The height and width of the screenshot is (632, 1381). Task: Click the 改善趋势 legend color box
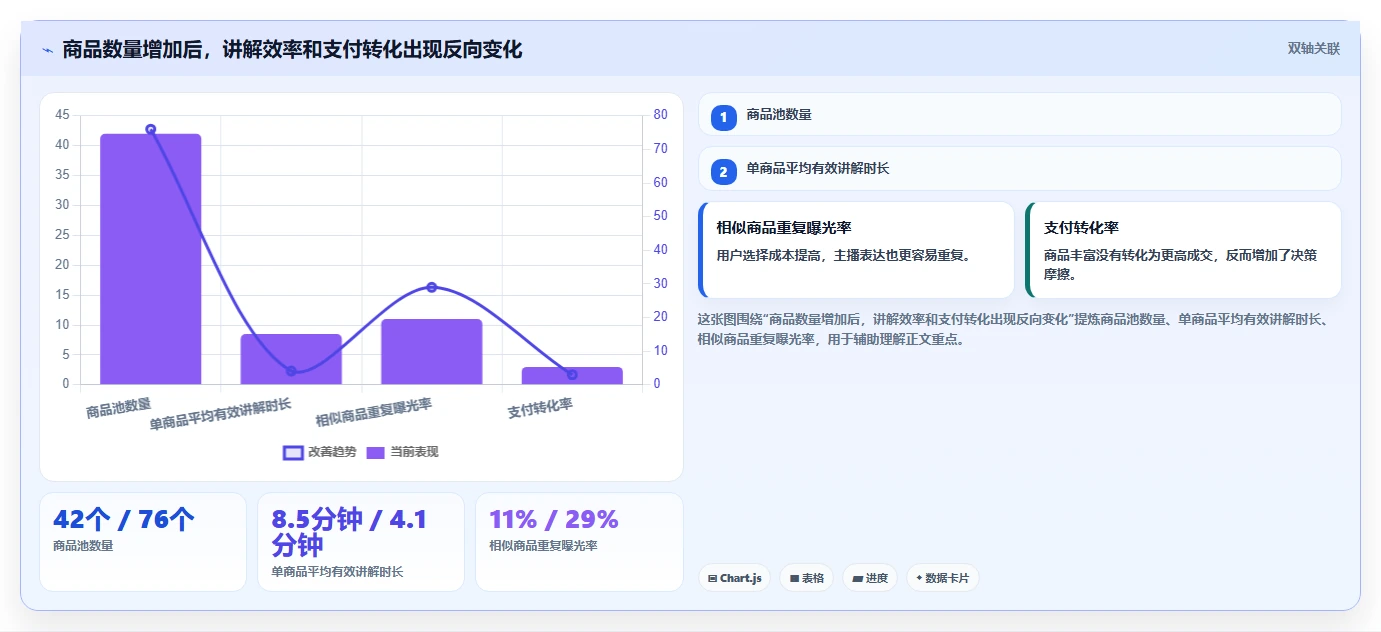[x=293, y=452]
